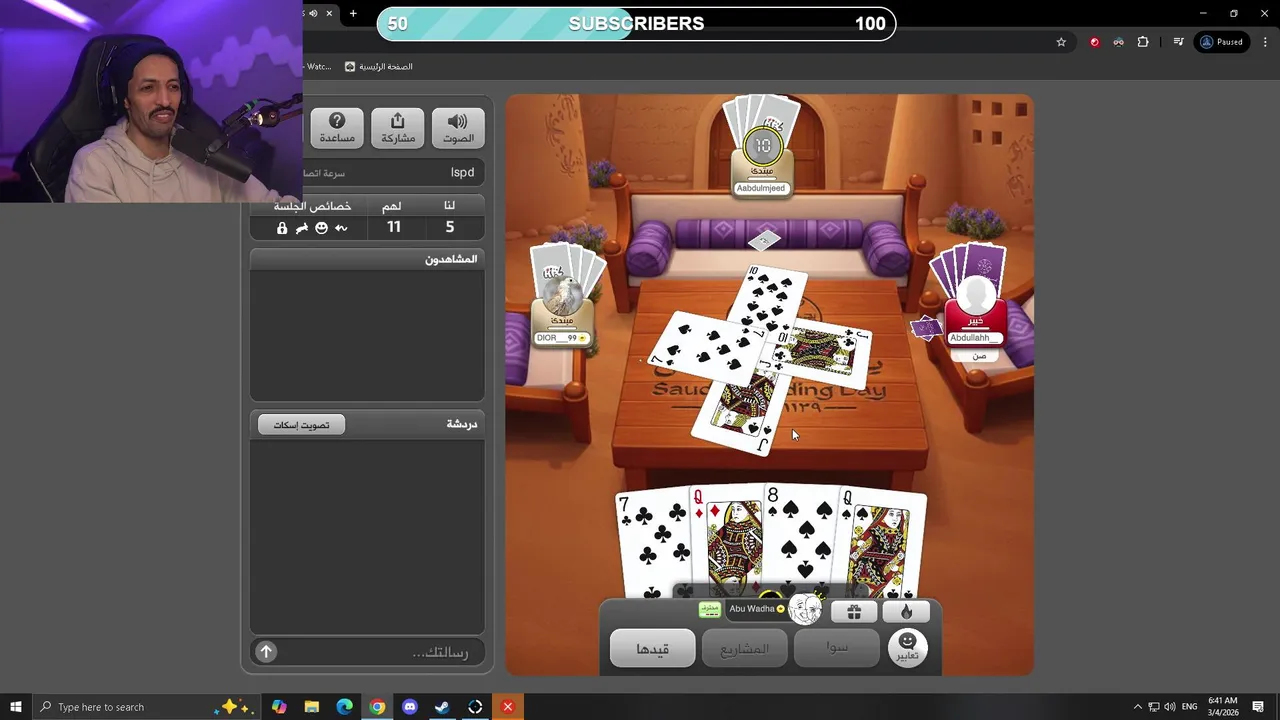Click the share (مشاركة) button
Viewport: 1280px width, 720px height.
[x=398, y=128]
